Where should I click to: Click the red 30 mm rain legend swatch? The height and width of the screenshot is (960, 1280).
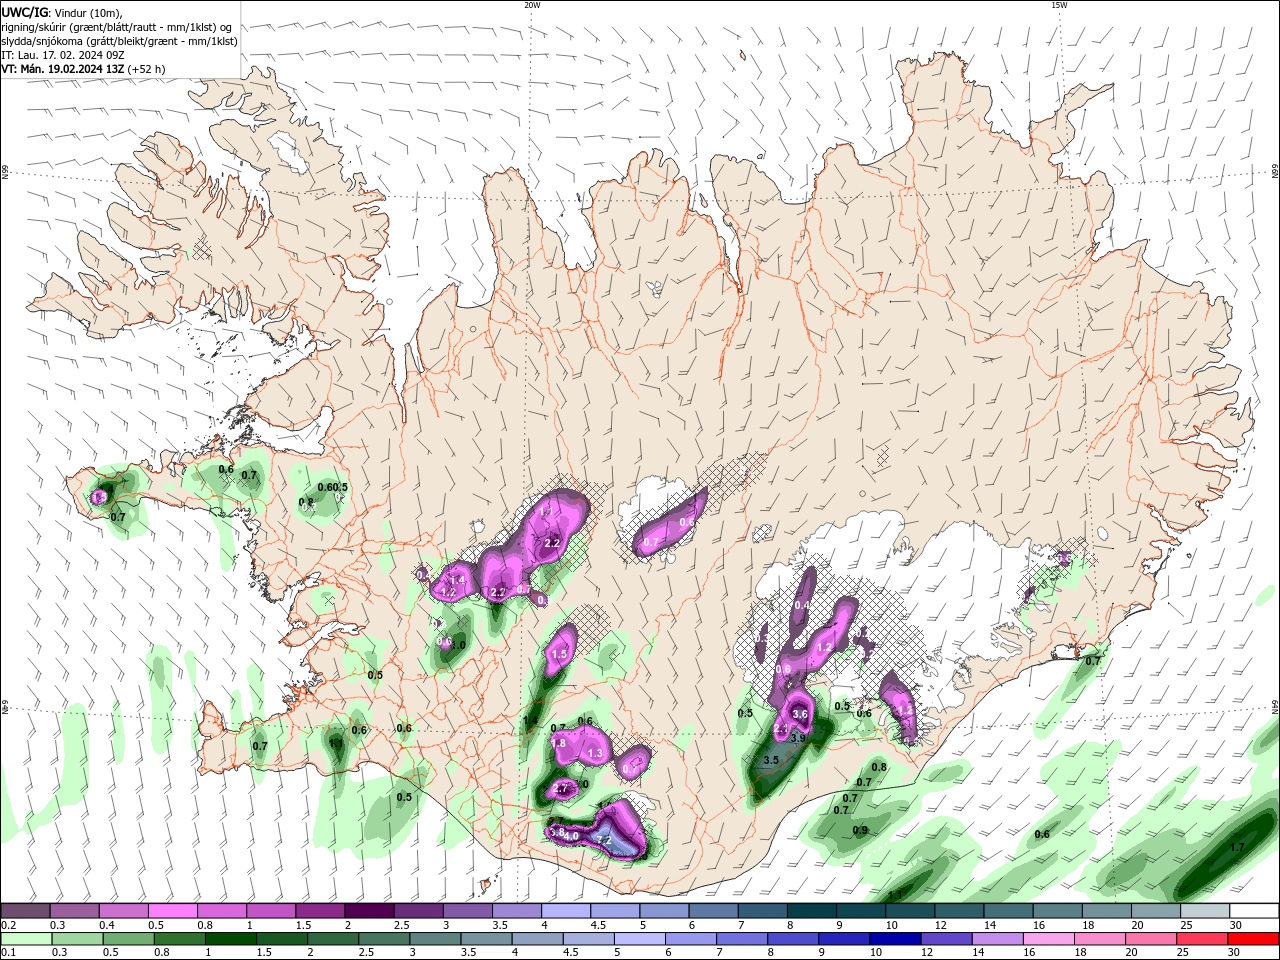click(1254, 939)
